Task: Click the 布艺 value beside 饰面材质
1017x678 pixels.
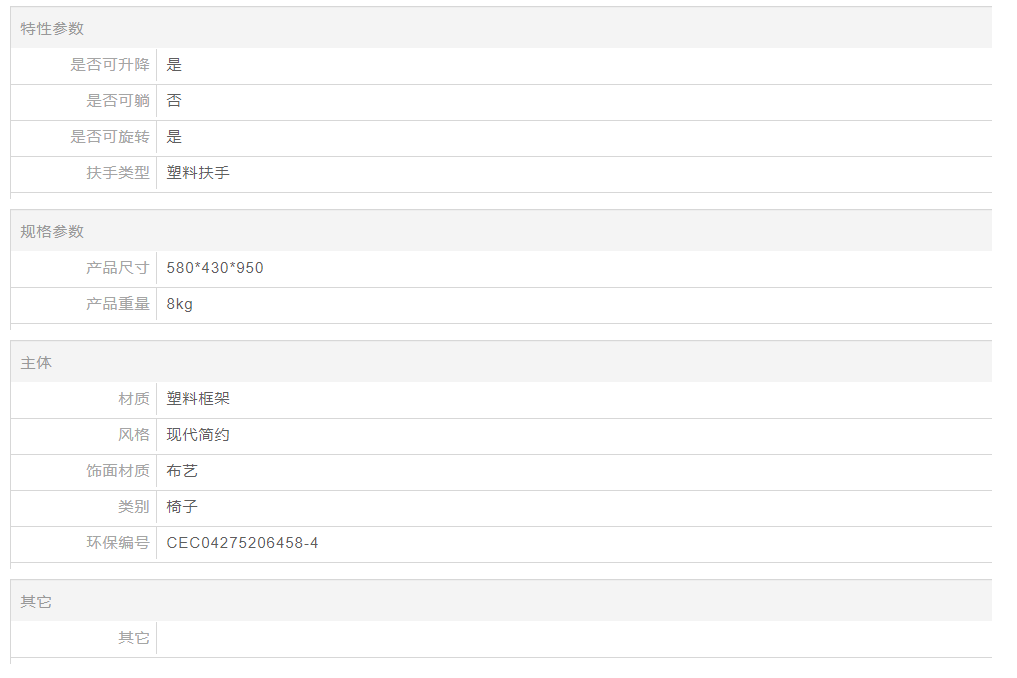Action: point(183,471)
